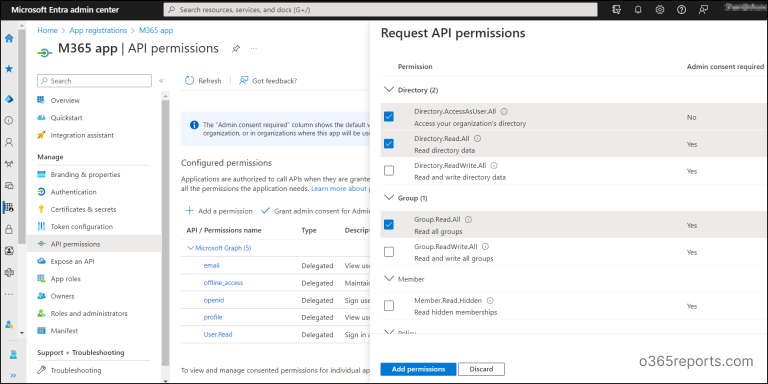Show info for Directory.AccessAsUser.All
Image resolution: width=768 pixels, height=384 pixels.
tap(504, 112)
